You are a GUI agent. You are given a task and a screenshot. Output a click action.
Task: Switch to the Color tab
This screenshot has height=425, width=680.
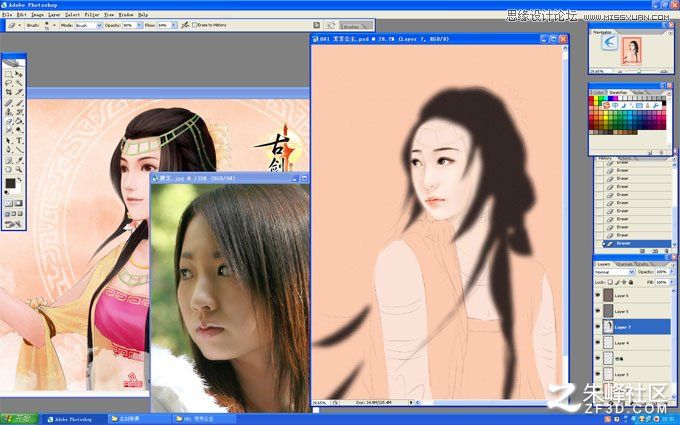pos(599,92)
